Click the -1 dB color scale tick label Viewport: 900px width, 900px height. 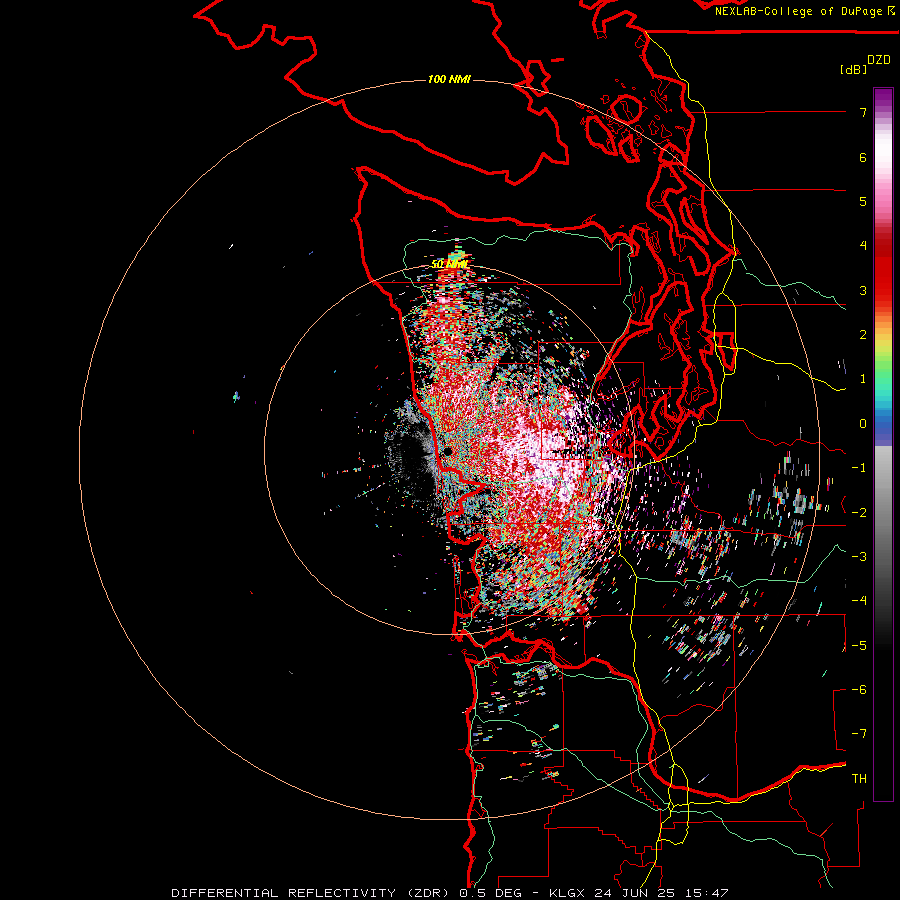859,468
